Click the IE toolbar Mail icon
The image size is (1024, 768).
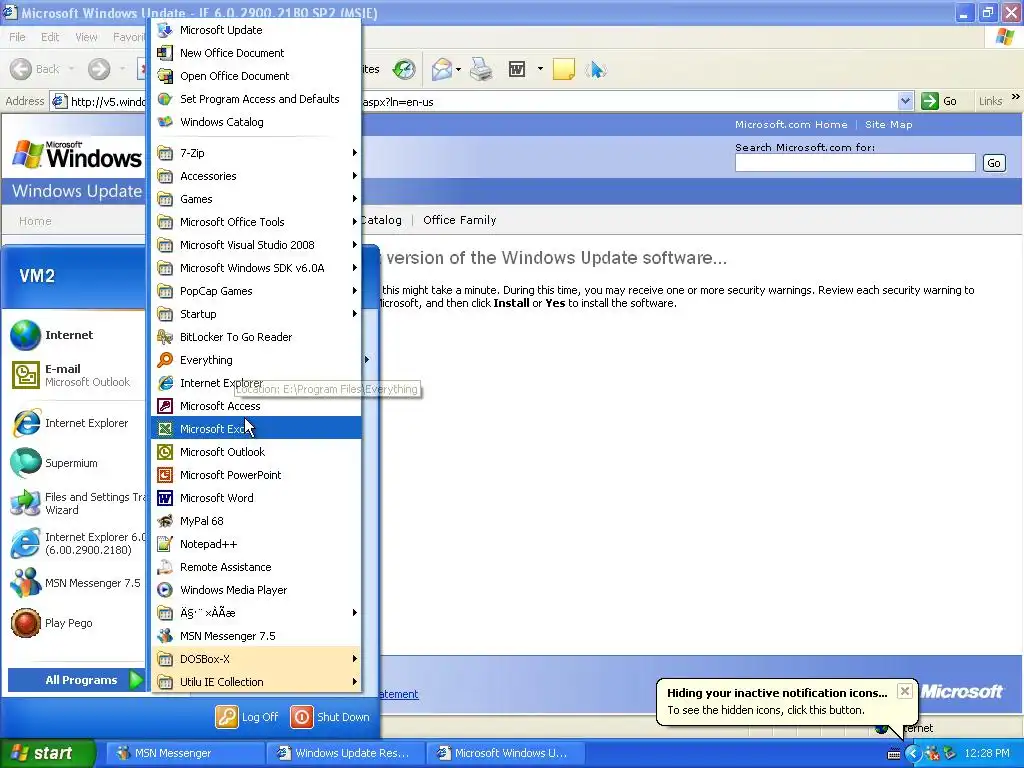click(442, 69)
